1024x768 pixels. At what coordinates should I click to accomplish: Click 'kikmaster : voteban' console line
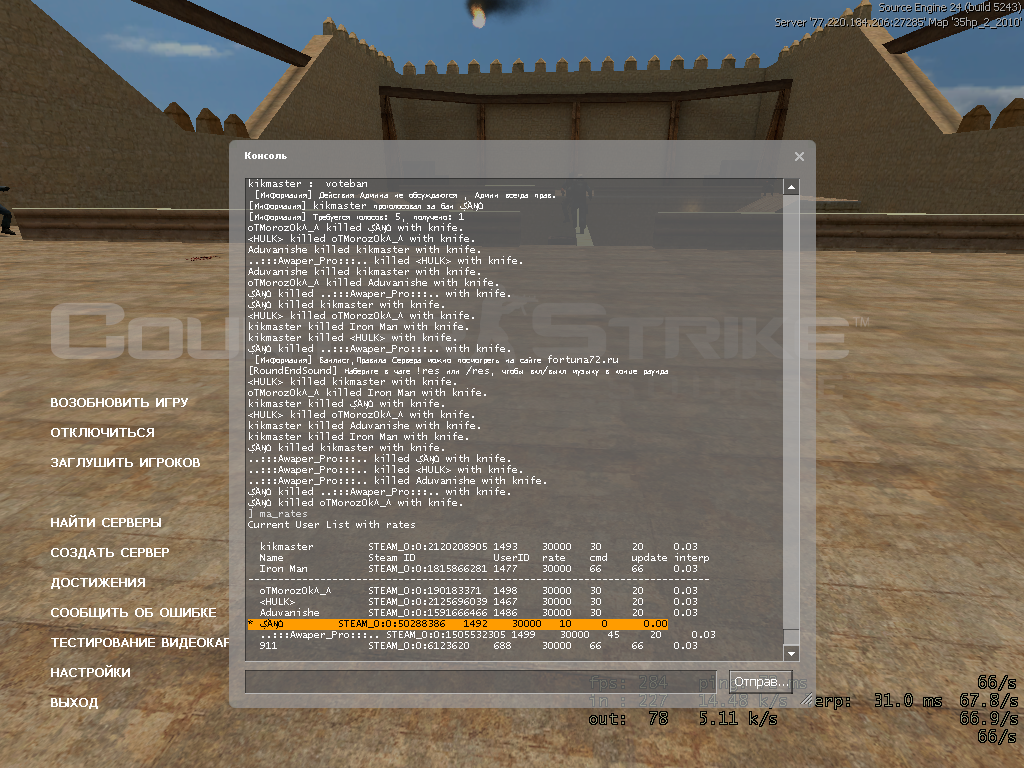click(x=308, y=184)
